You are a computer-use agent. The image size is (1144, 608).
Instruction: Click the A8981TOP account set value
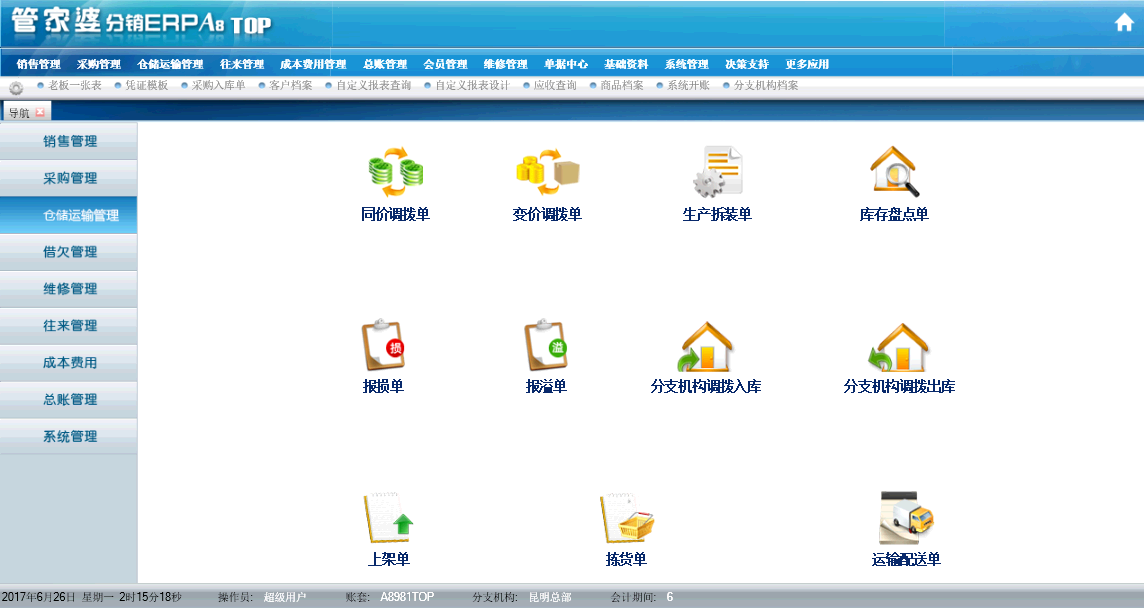point(407,597)
